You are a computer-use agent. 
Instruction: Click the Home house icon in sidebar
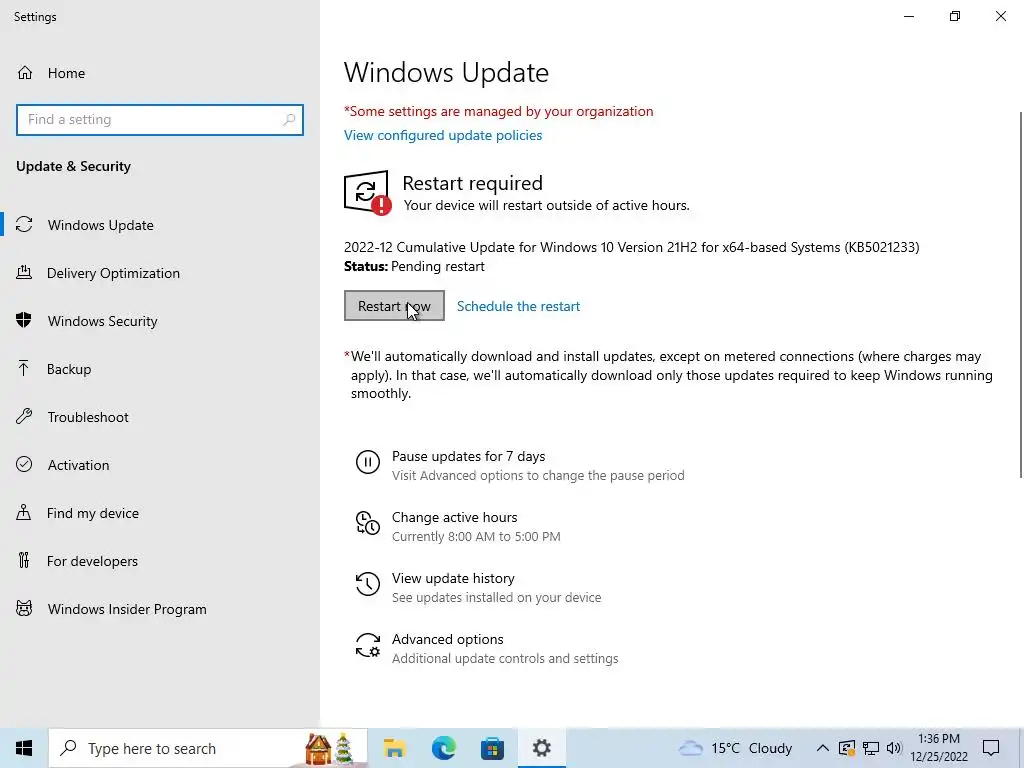[x=25, y=73]
